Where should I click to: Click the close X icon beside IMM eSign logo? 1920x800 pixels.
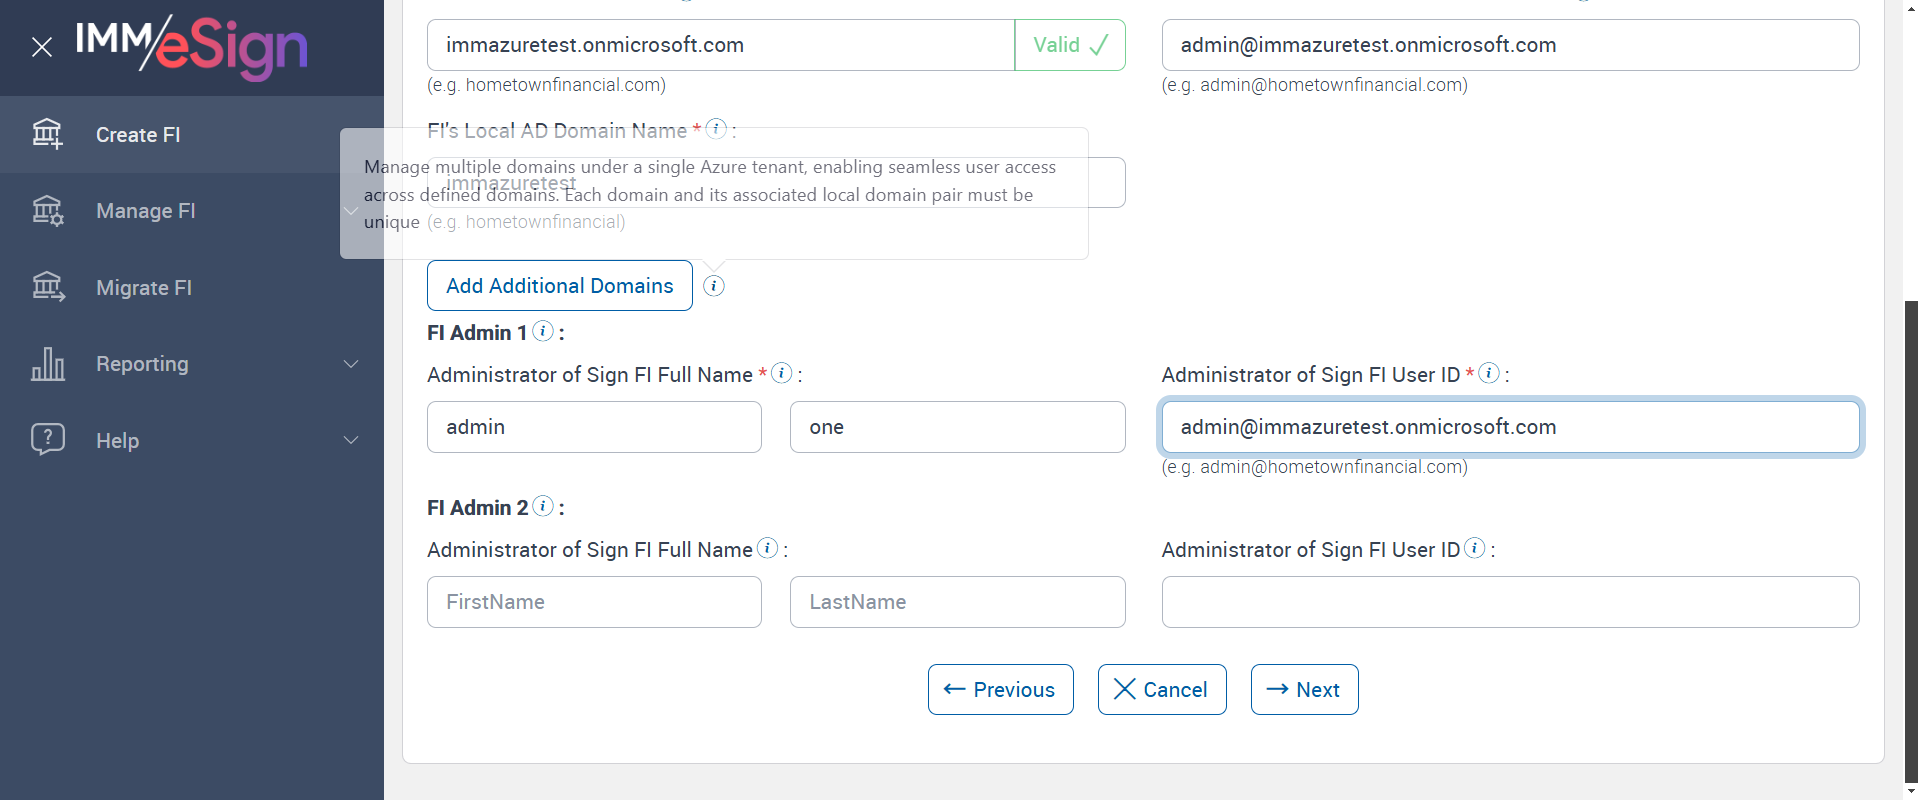point(42,47)
